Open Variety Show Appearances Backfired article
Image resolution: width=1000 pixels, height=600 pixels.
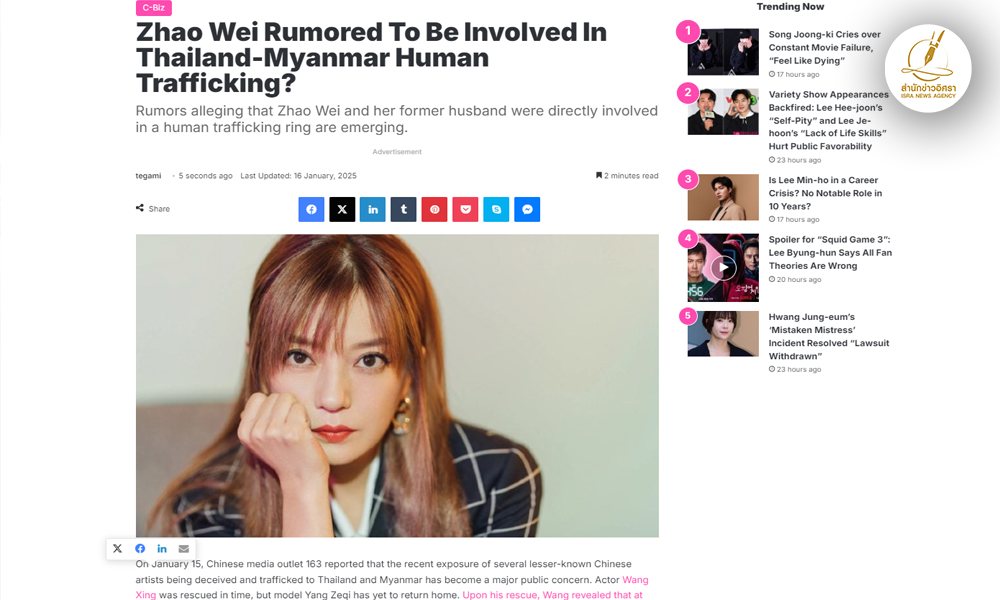click(828, 120)
